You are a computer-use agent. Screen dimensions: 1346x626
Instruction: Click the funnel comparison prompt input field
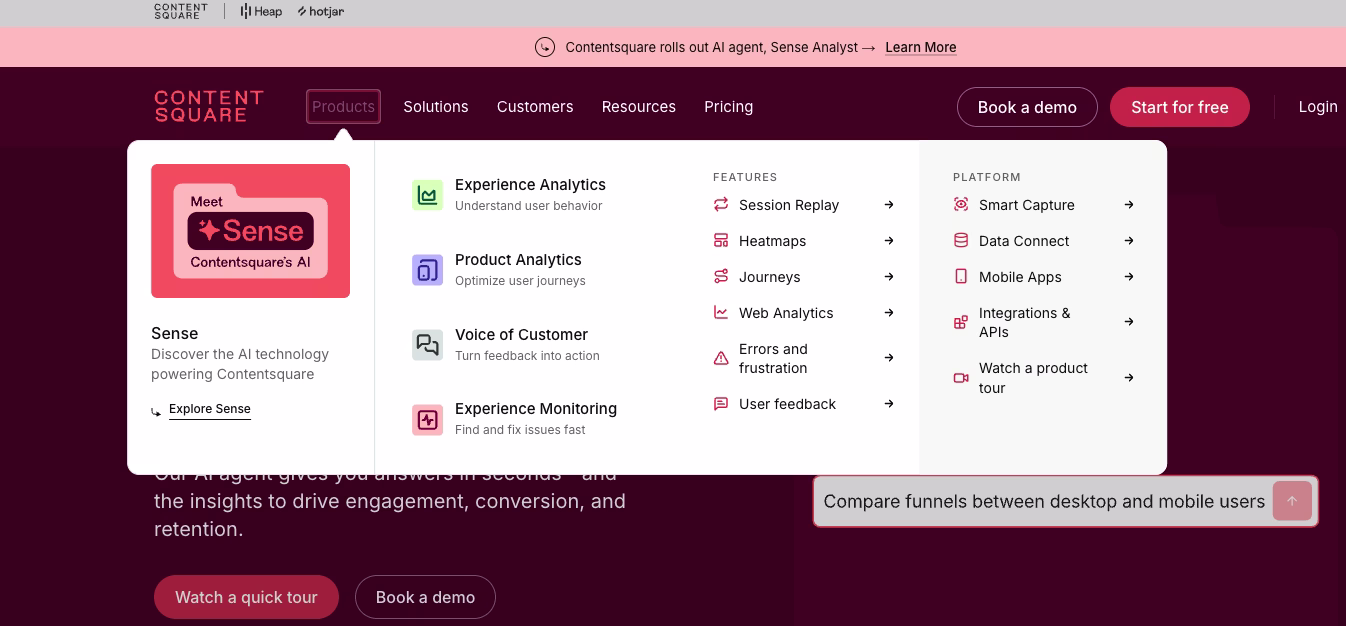[1044, 501]
